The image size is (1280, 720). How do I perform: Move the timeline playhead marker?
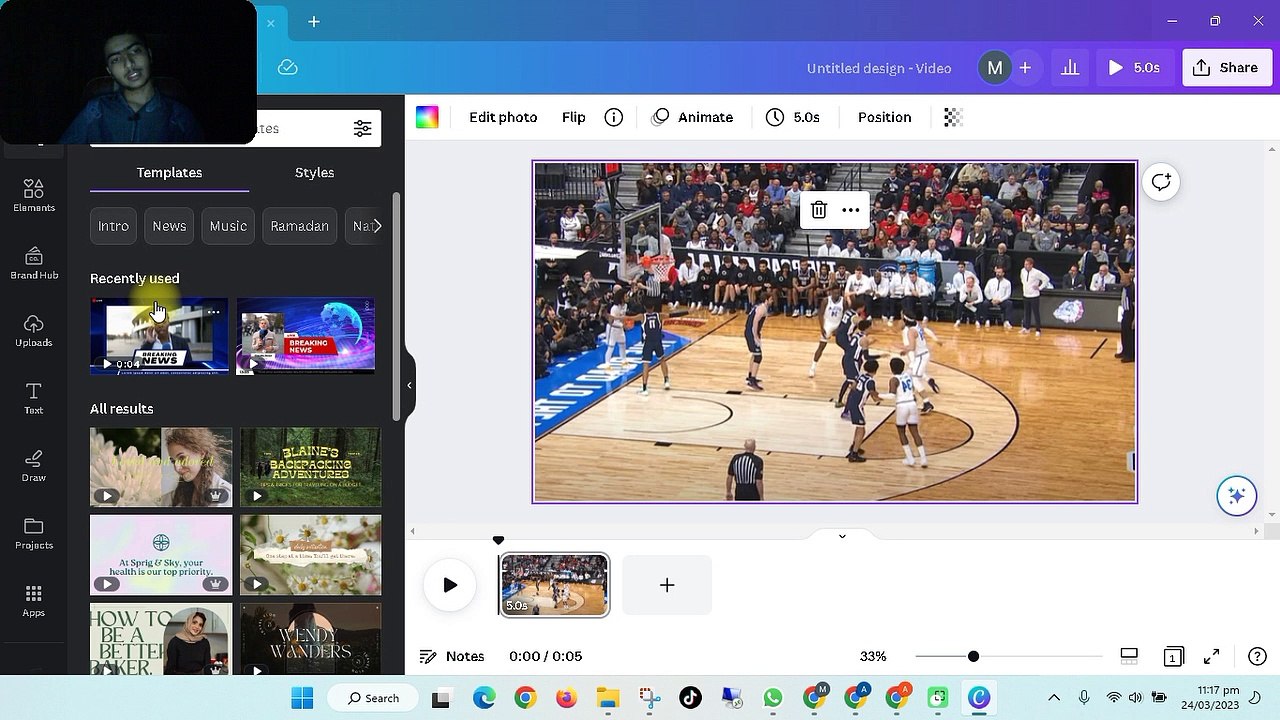(x=498, y=541)
